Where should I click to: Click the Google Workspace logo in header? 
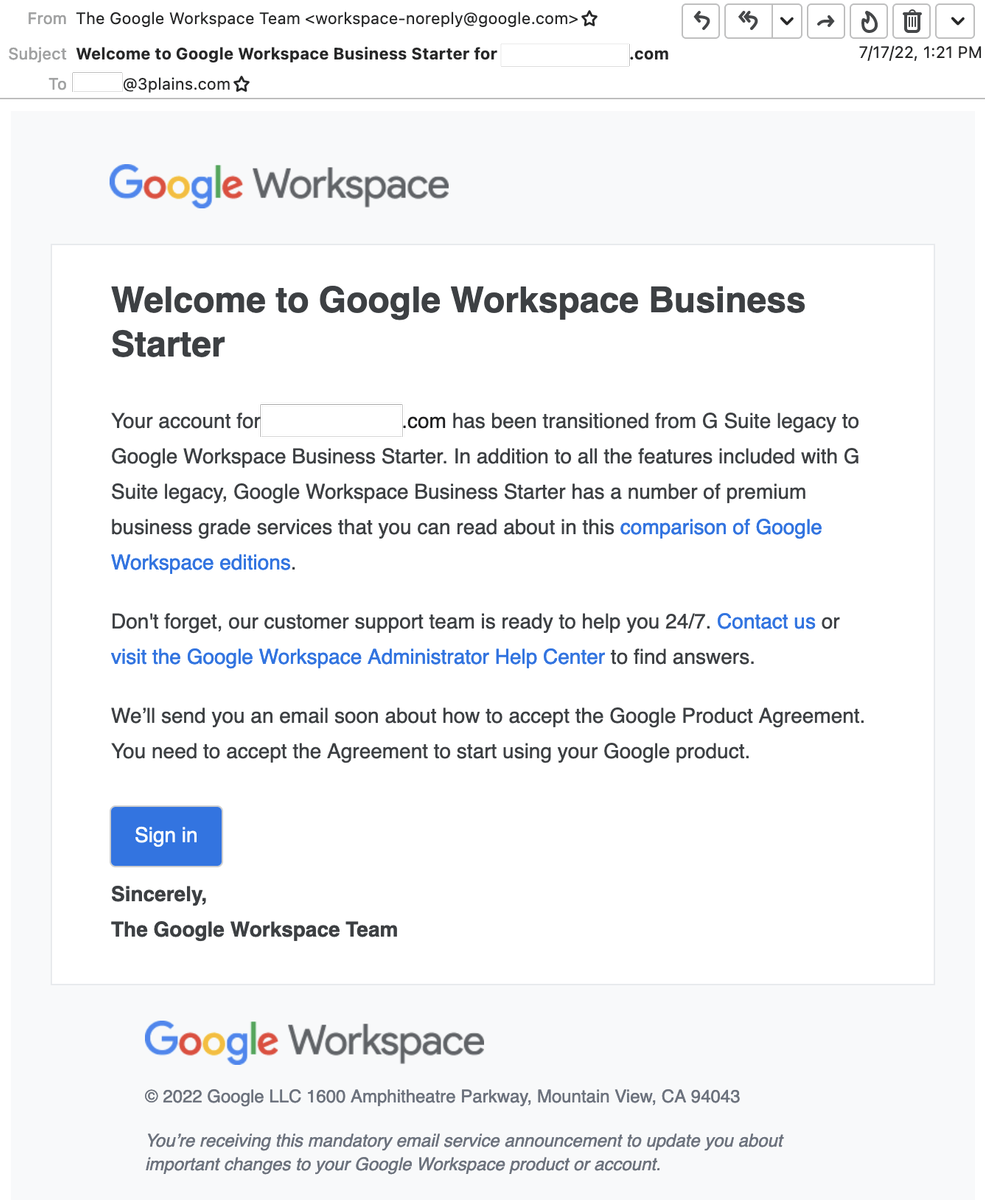pyautogui.click(x=279, y=186)
